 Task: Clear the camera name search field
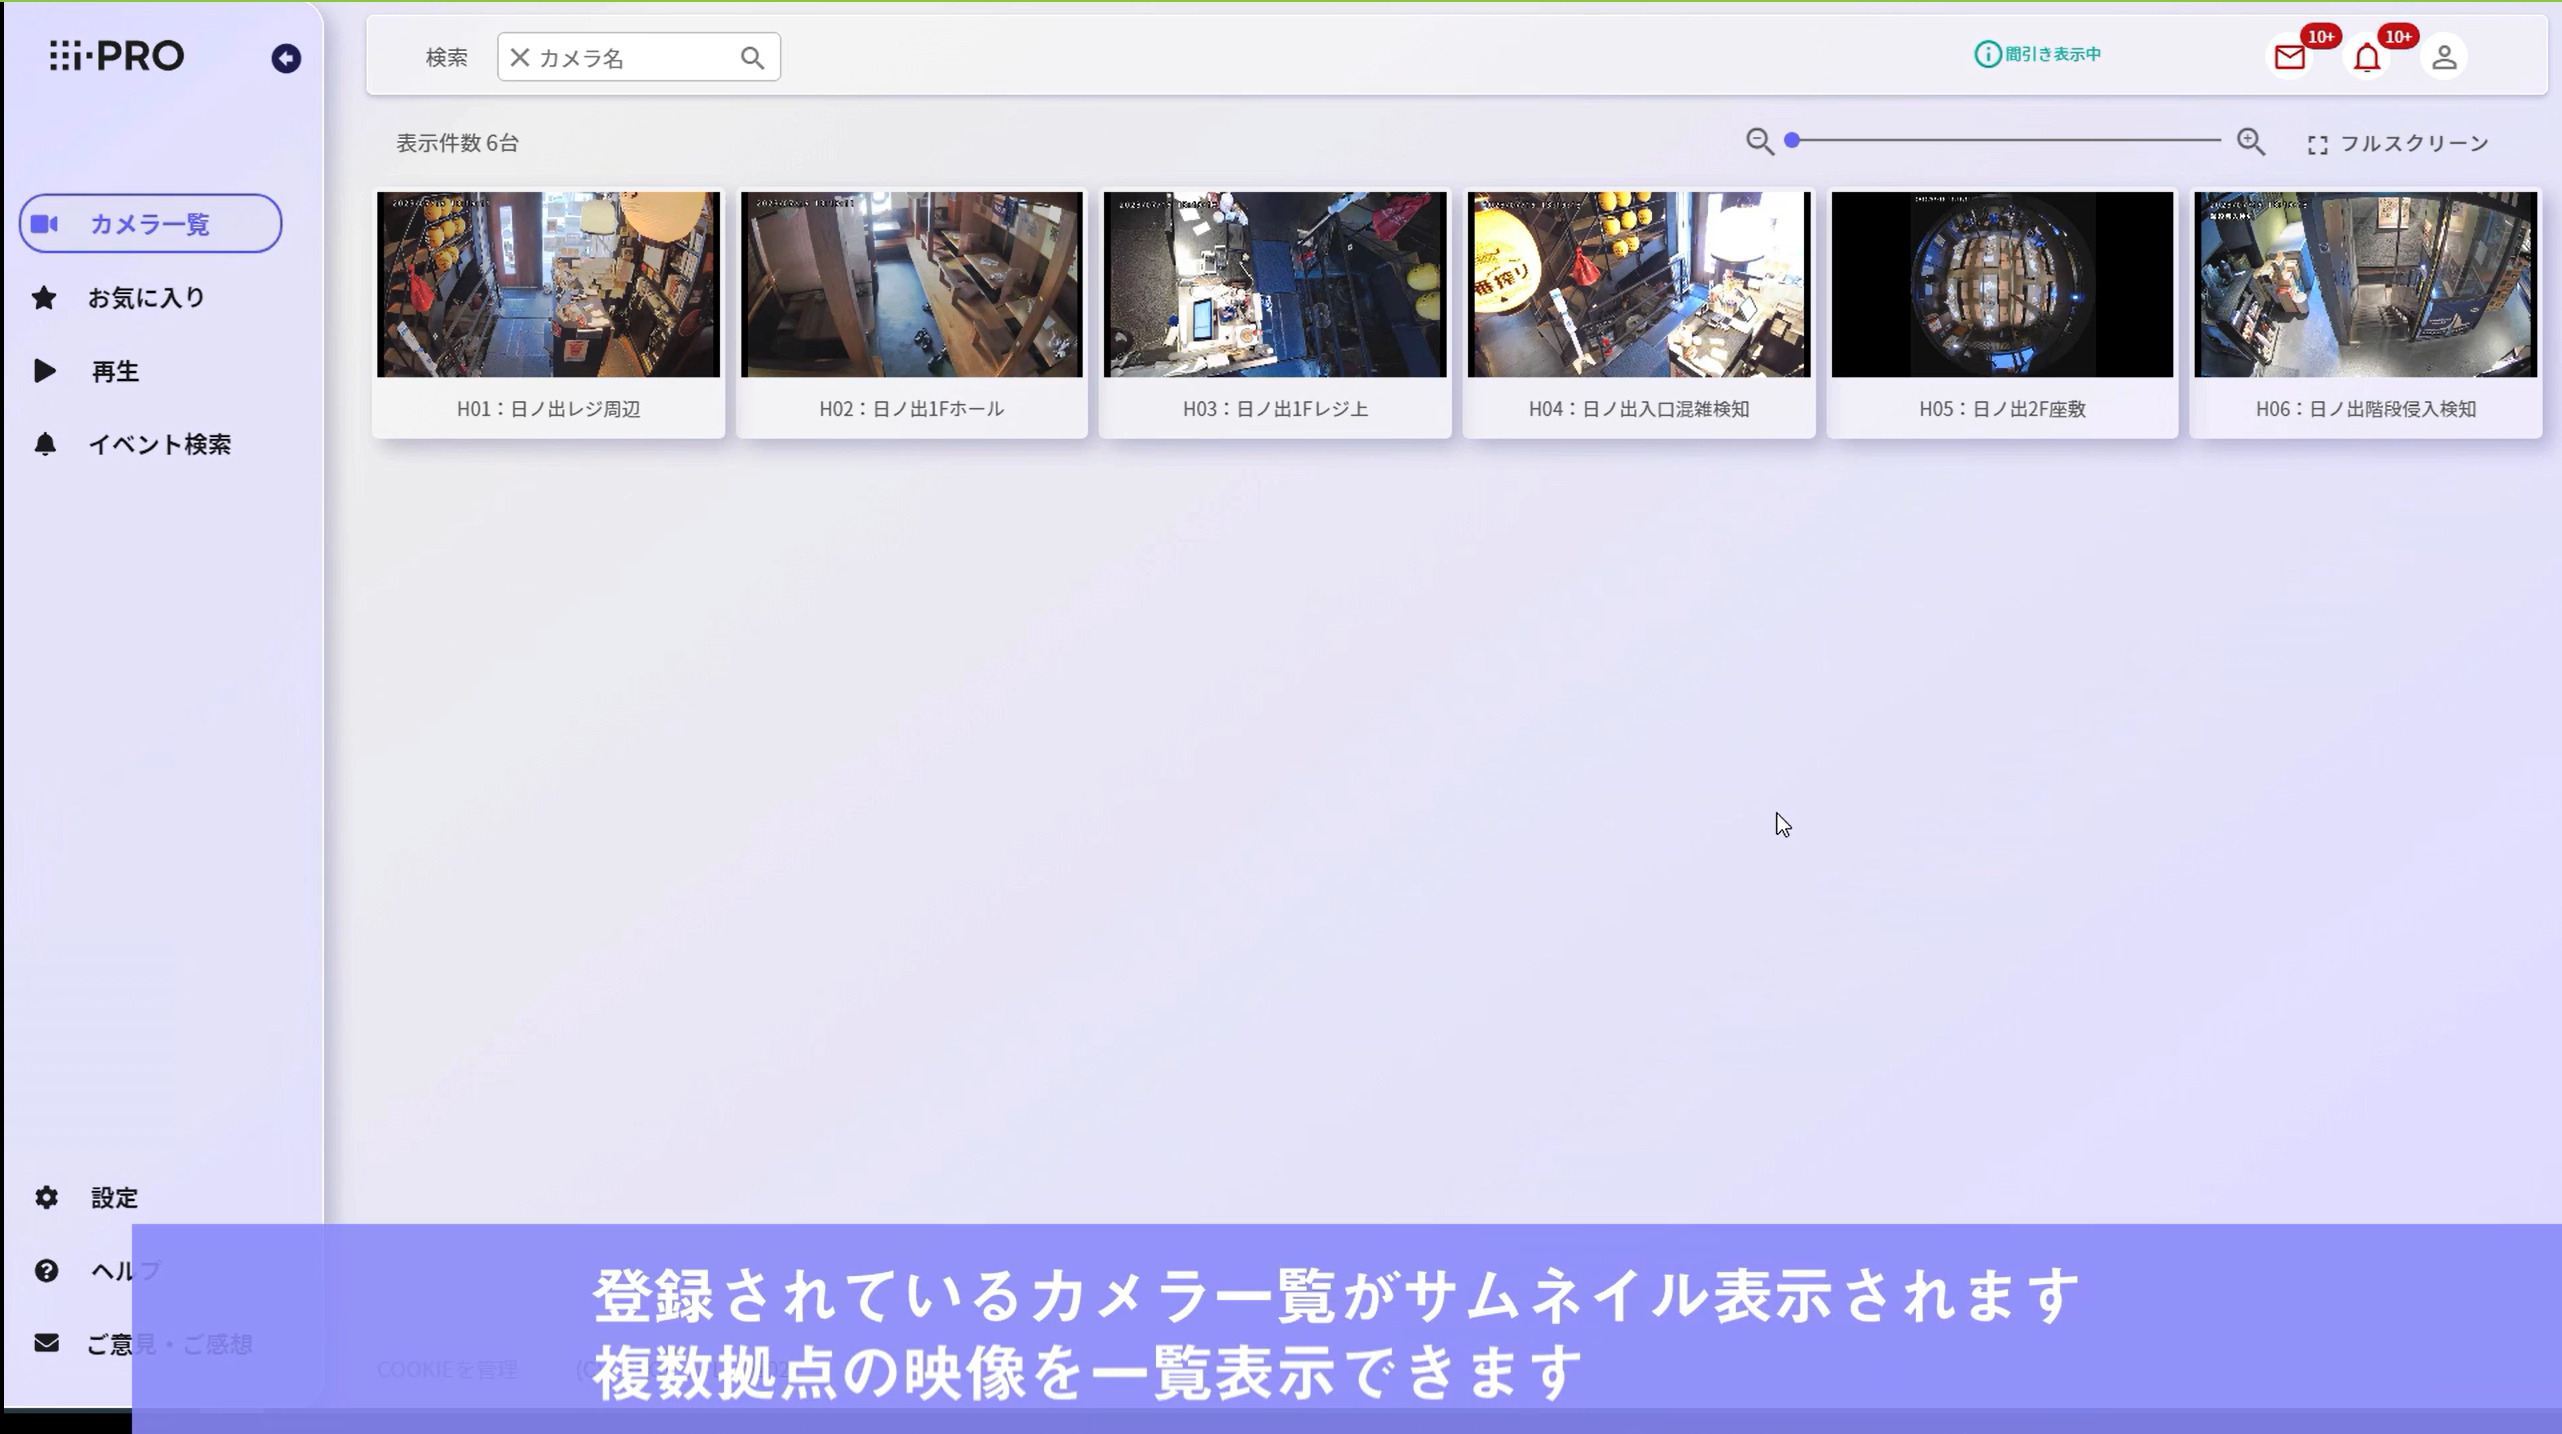(520, 58)
